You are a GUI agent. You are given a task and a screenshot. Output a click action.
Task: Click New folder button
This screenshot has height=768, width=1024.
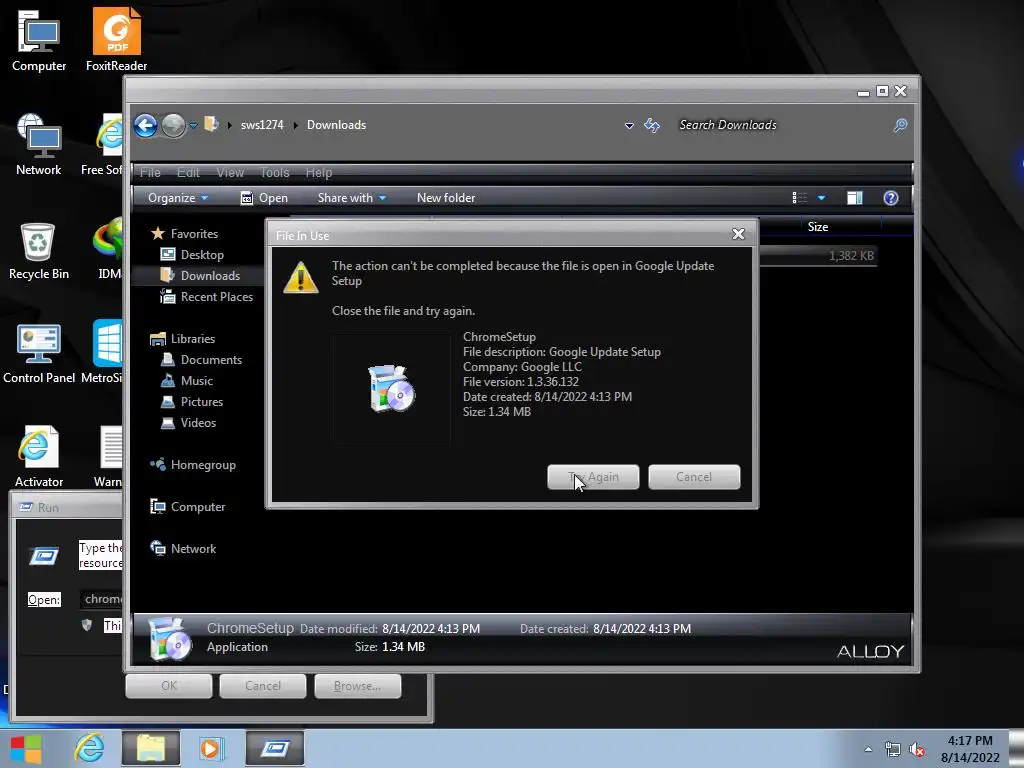click(446, 198)
